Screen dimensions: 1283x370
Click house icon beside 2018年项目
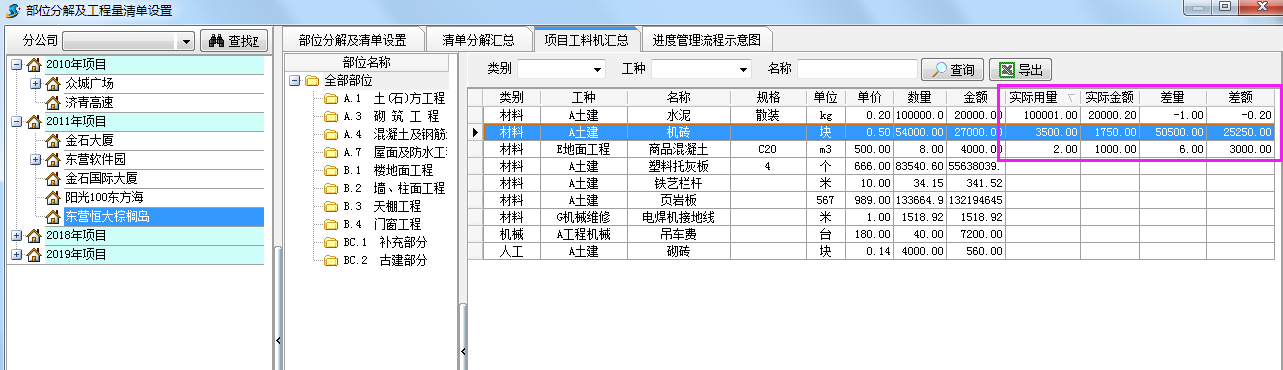click(x=35, y=235)
